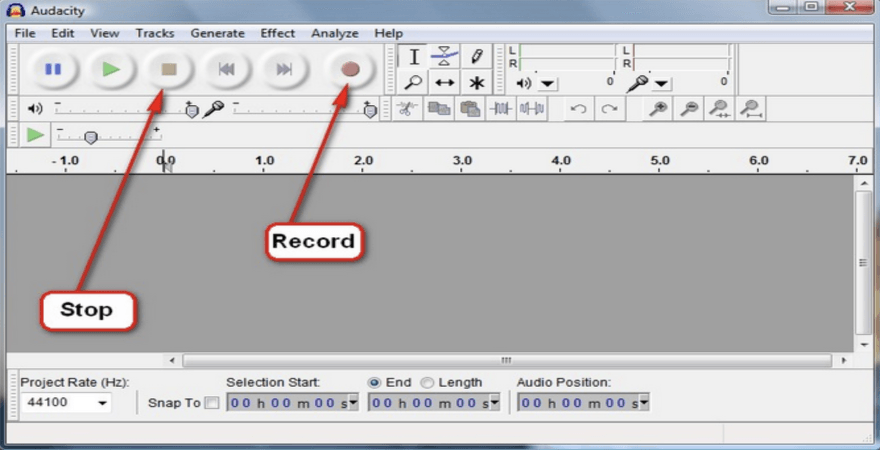Image resolution: width=880 pixels, height=450 pixels.
Task: Click the 3.0 mark on timeline ruler
Action: (x=462, y=161)
